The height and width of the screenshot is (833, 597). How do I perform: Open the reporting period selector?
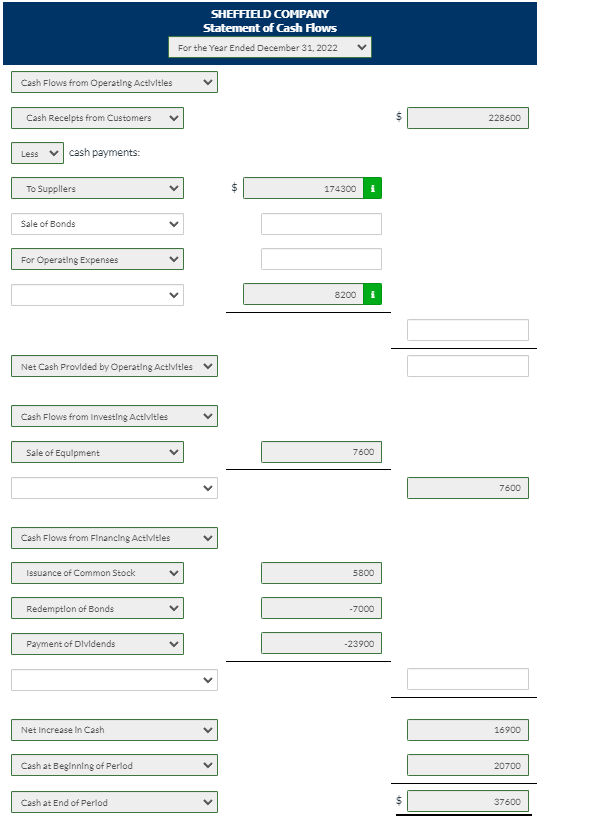pyautogui.click(x=270, y=46)
